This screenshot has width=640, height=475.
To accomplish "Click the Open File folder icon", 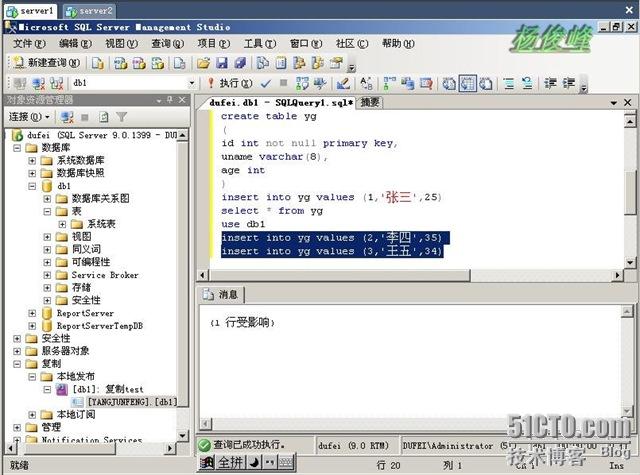I will click(203, 63).
